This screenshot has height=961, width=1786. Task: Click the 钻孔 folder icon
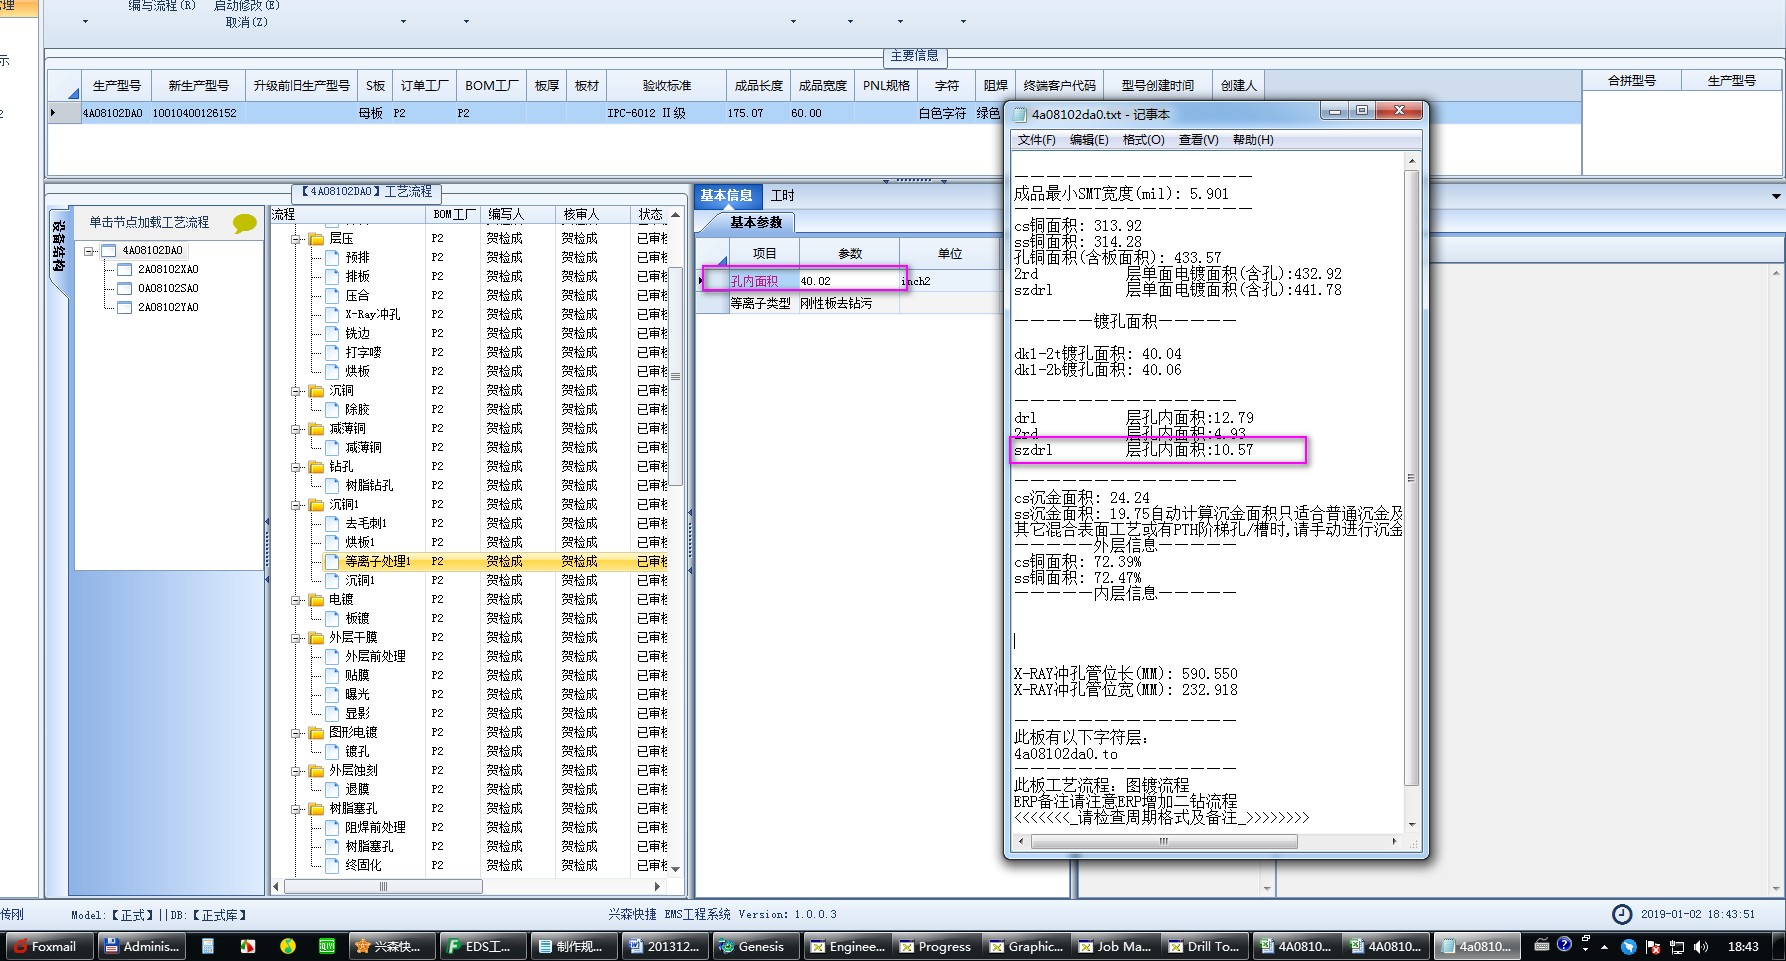[317, 467]
